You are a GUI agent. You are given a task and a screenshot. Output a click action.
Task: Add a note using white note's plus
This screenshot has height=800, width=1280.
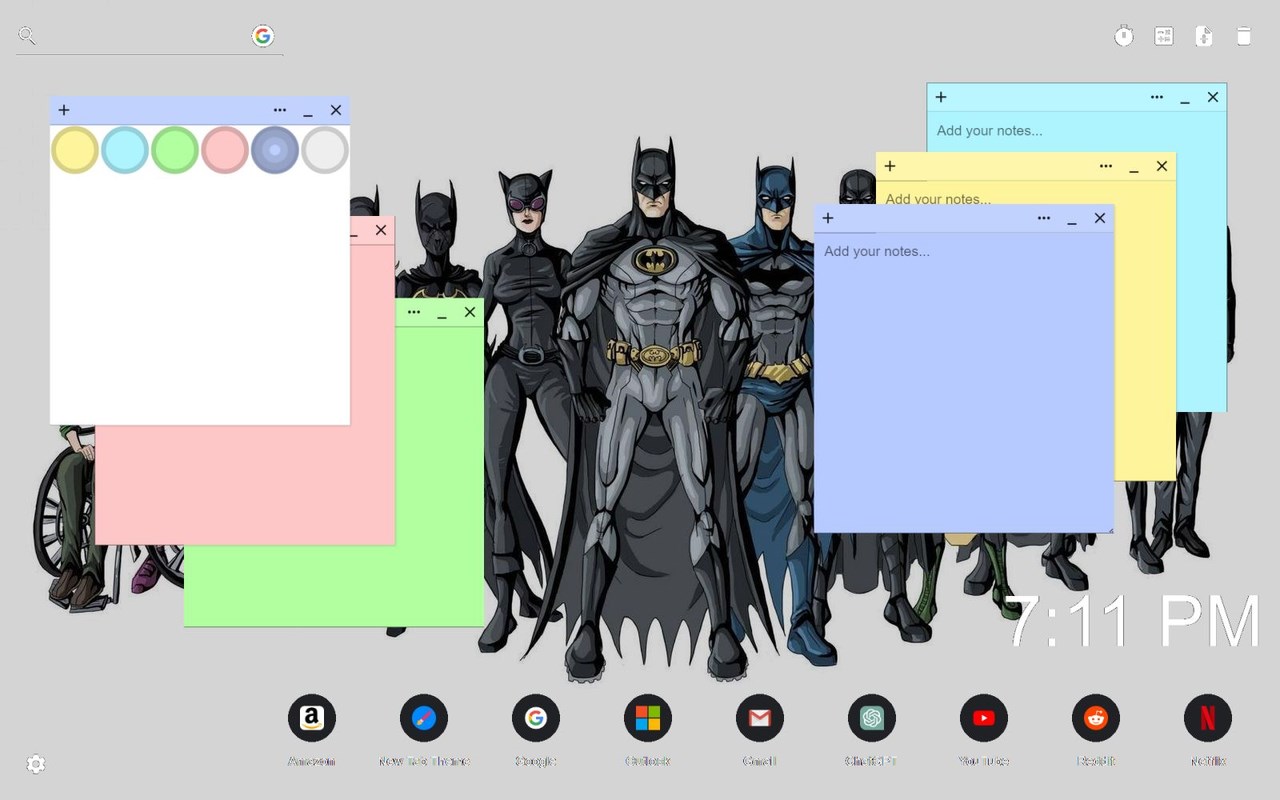[64, 110]
